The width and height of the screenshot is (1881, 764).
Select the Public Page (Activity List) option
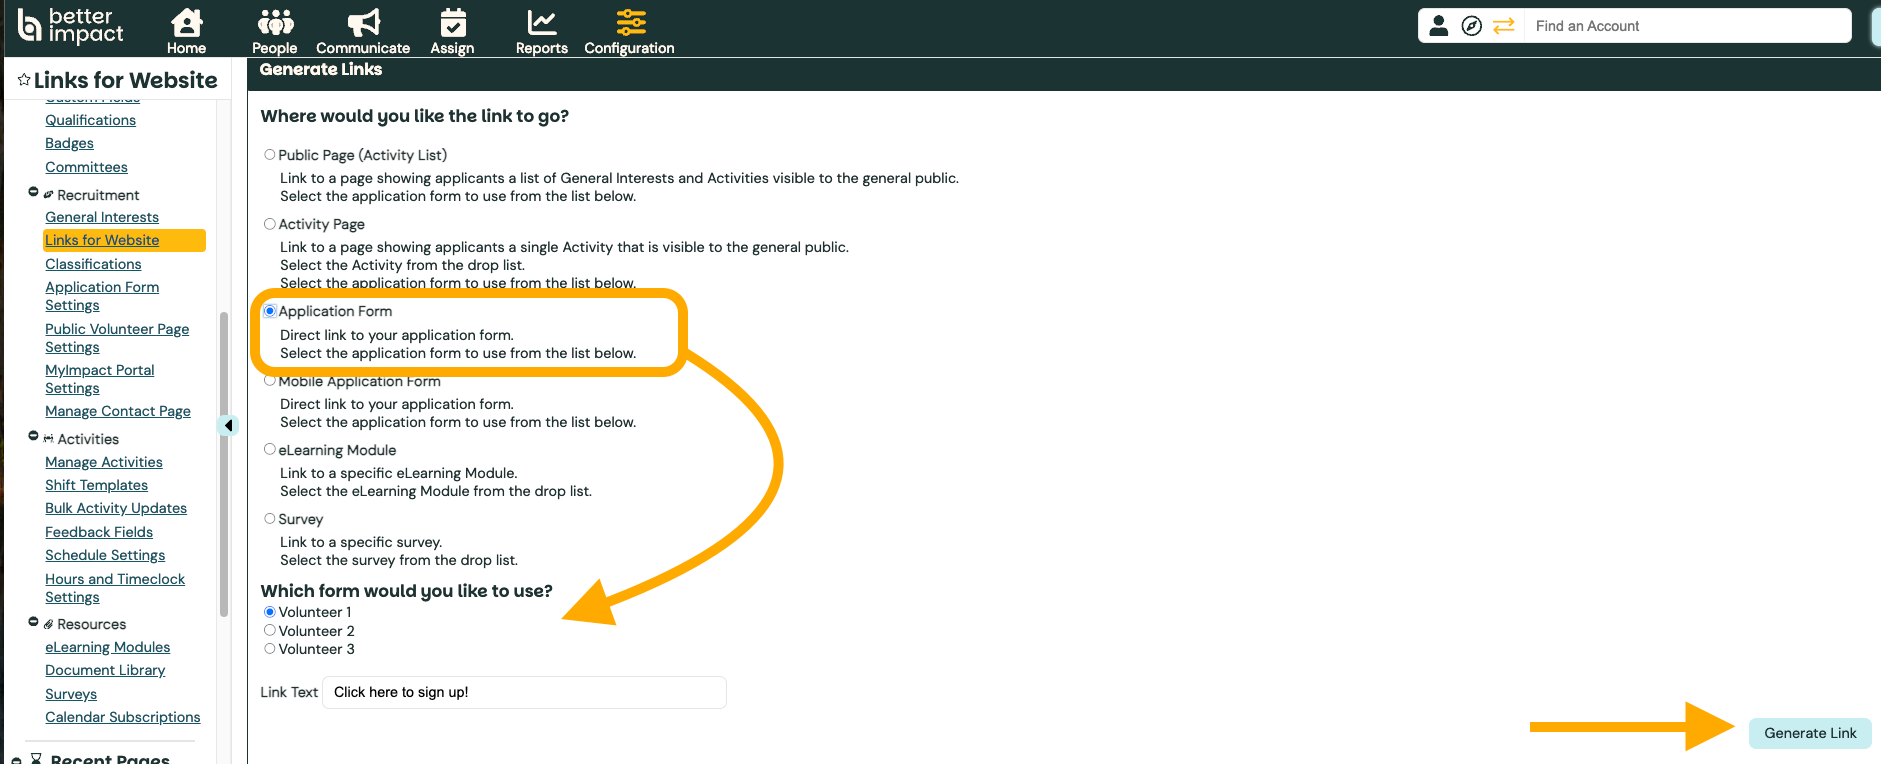coord(270,155)
